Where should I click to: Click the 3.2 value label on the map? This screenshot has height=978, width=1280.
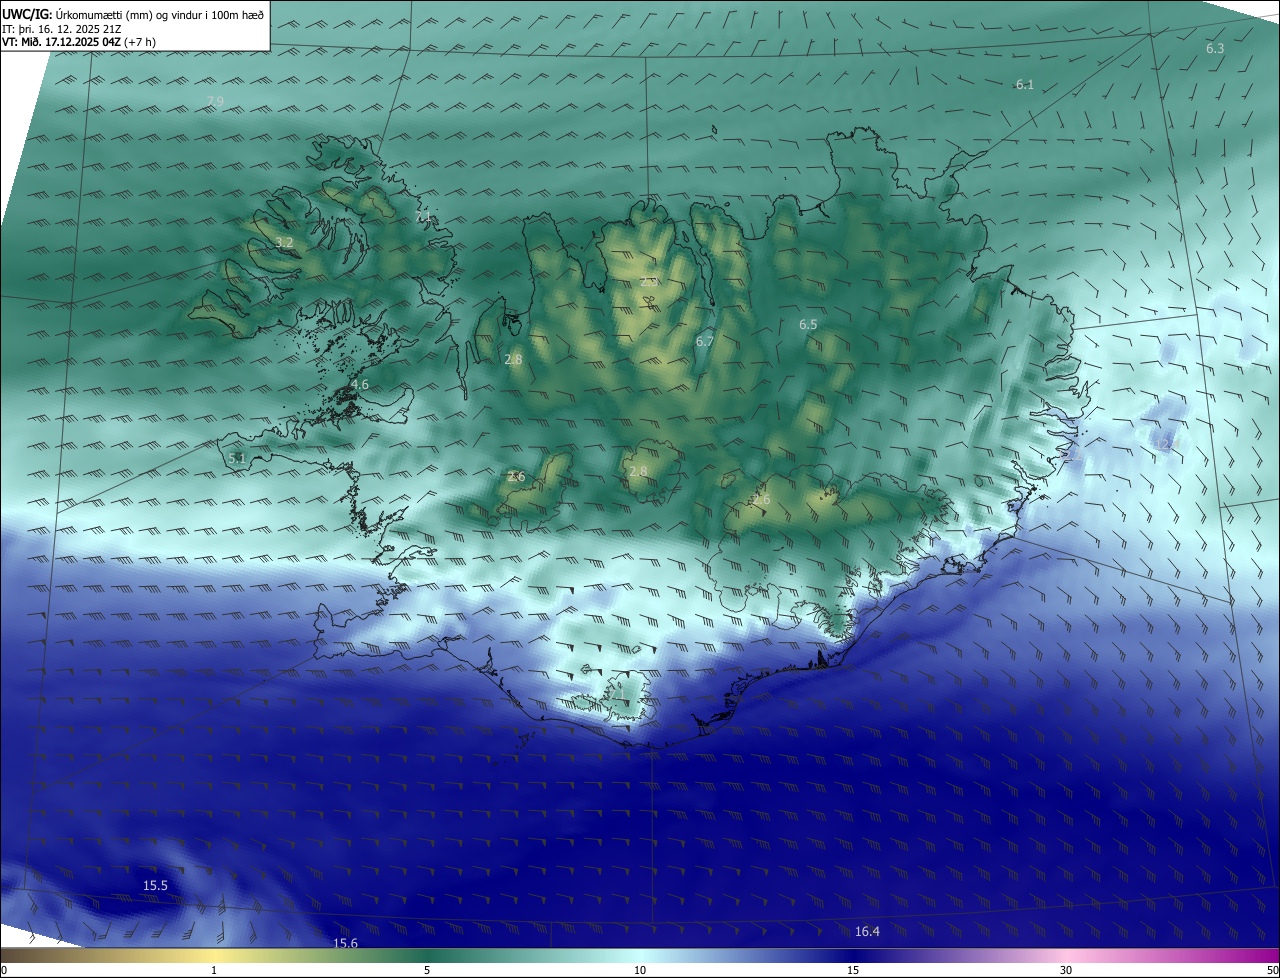click(x=284, y=243)
